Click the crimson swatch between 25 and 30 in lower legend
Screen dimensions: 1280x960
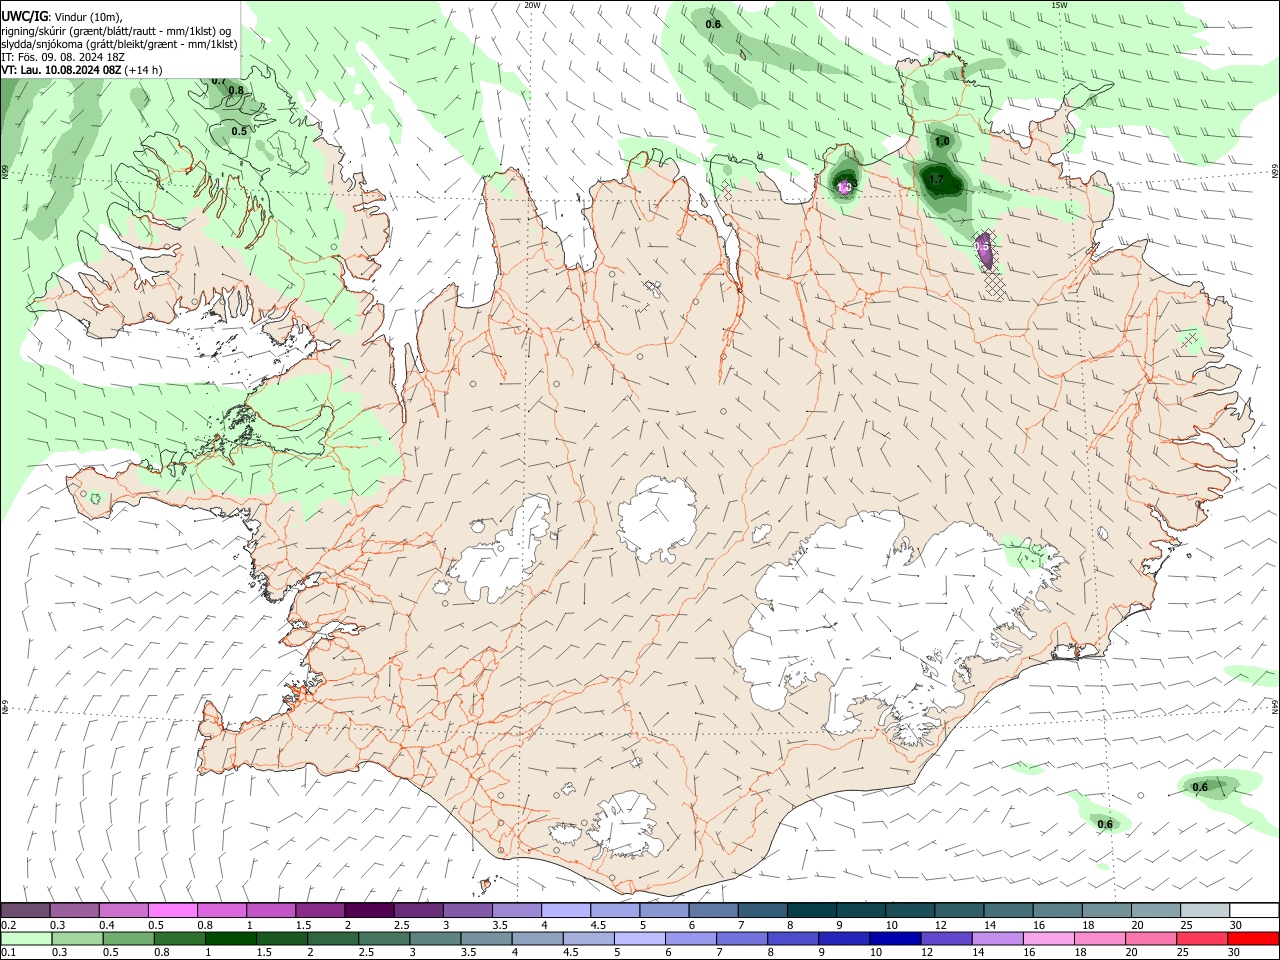click(1203, 939)
